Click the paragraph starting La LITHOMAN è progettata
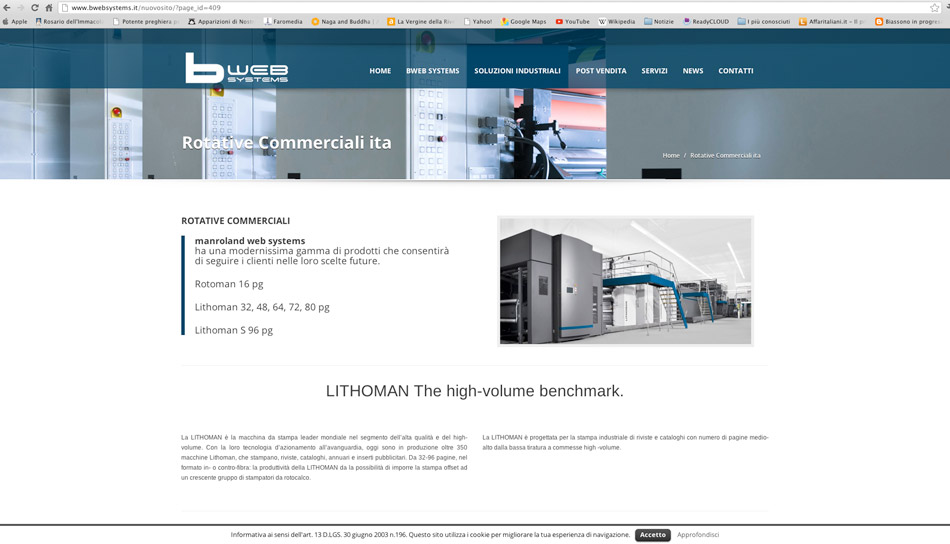The image size is (950, 544). pyautogui.click(x=625, y=442)
